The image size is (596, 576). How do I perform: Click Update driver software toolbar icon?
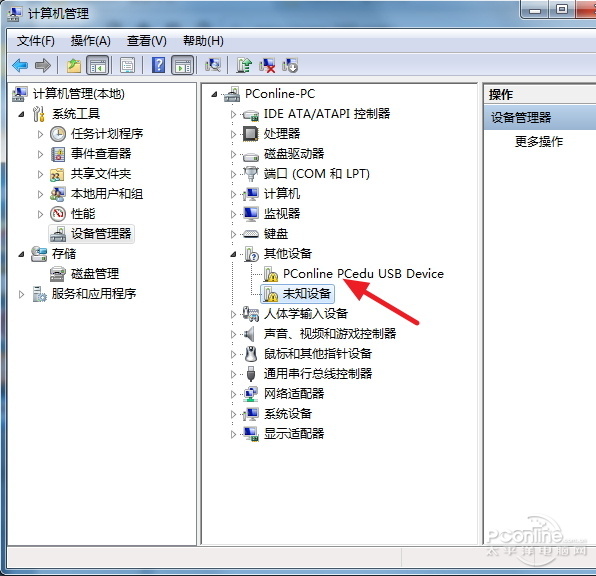click(x=244, y=65)
